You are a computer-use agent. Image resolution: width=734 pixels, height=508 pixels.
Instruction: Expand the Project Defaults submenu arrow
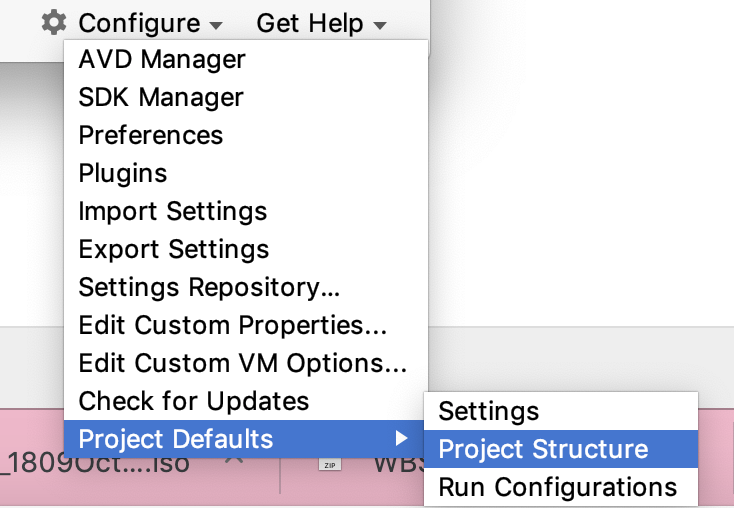coord(401,438)
